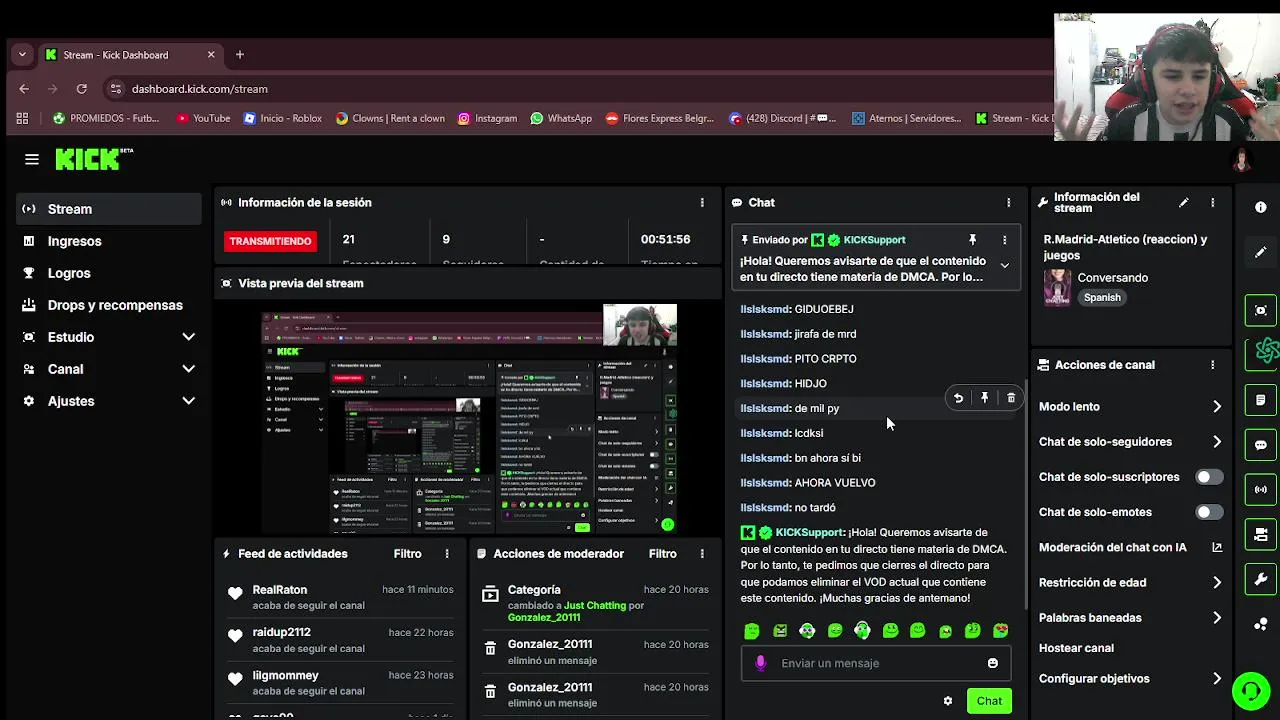This screenshot has width=1280, height=720.
Task: Open the WhatsApp bookmark
Action: [561, 118]
